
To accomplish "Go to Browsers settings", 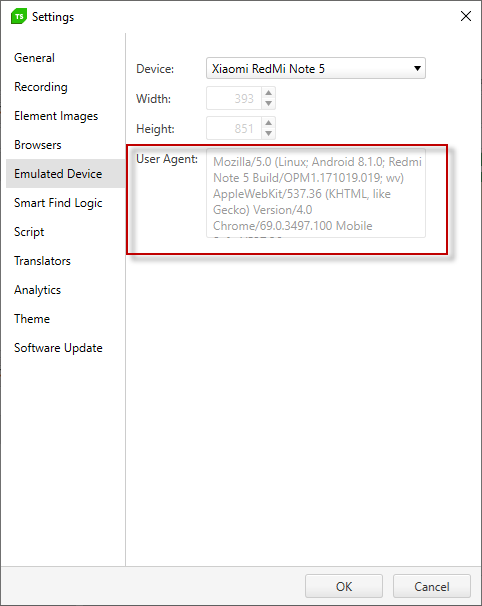I will pos(65,145).
